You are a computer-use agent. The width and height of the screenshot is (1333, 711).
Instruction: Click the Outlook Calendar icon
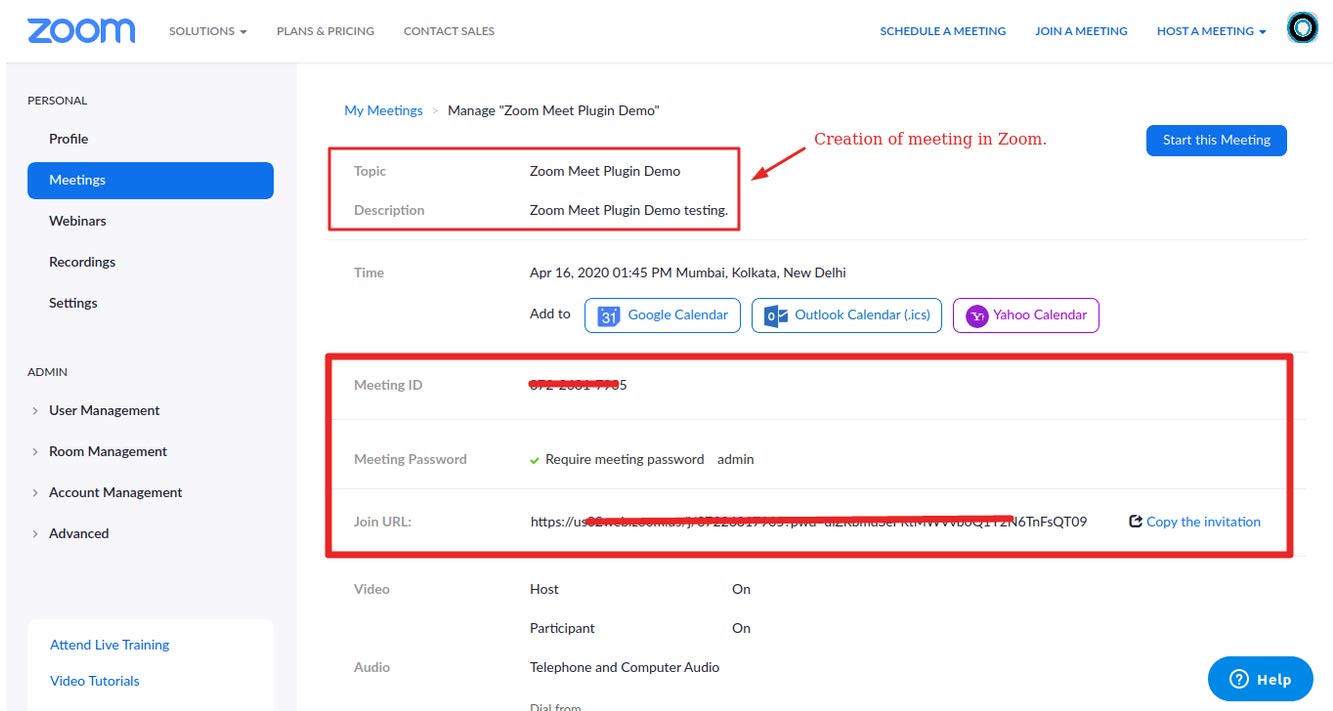[774, 316]
